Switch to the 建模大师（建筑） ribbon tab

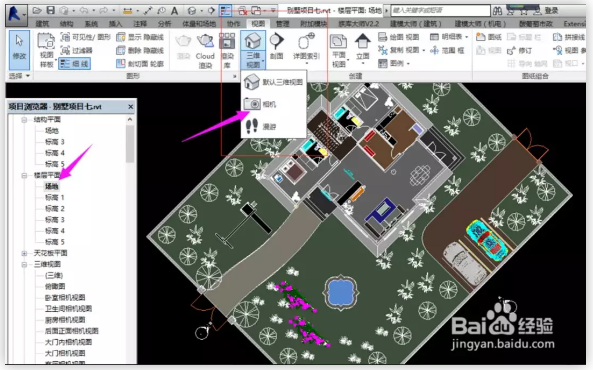tap(416, 24)
